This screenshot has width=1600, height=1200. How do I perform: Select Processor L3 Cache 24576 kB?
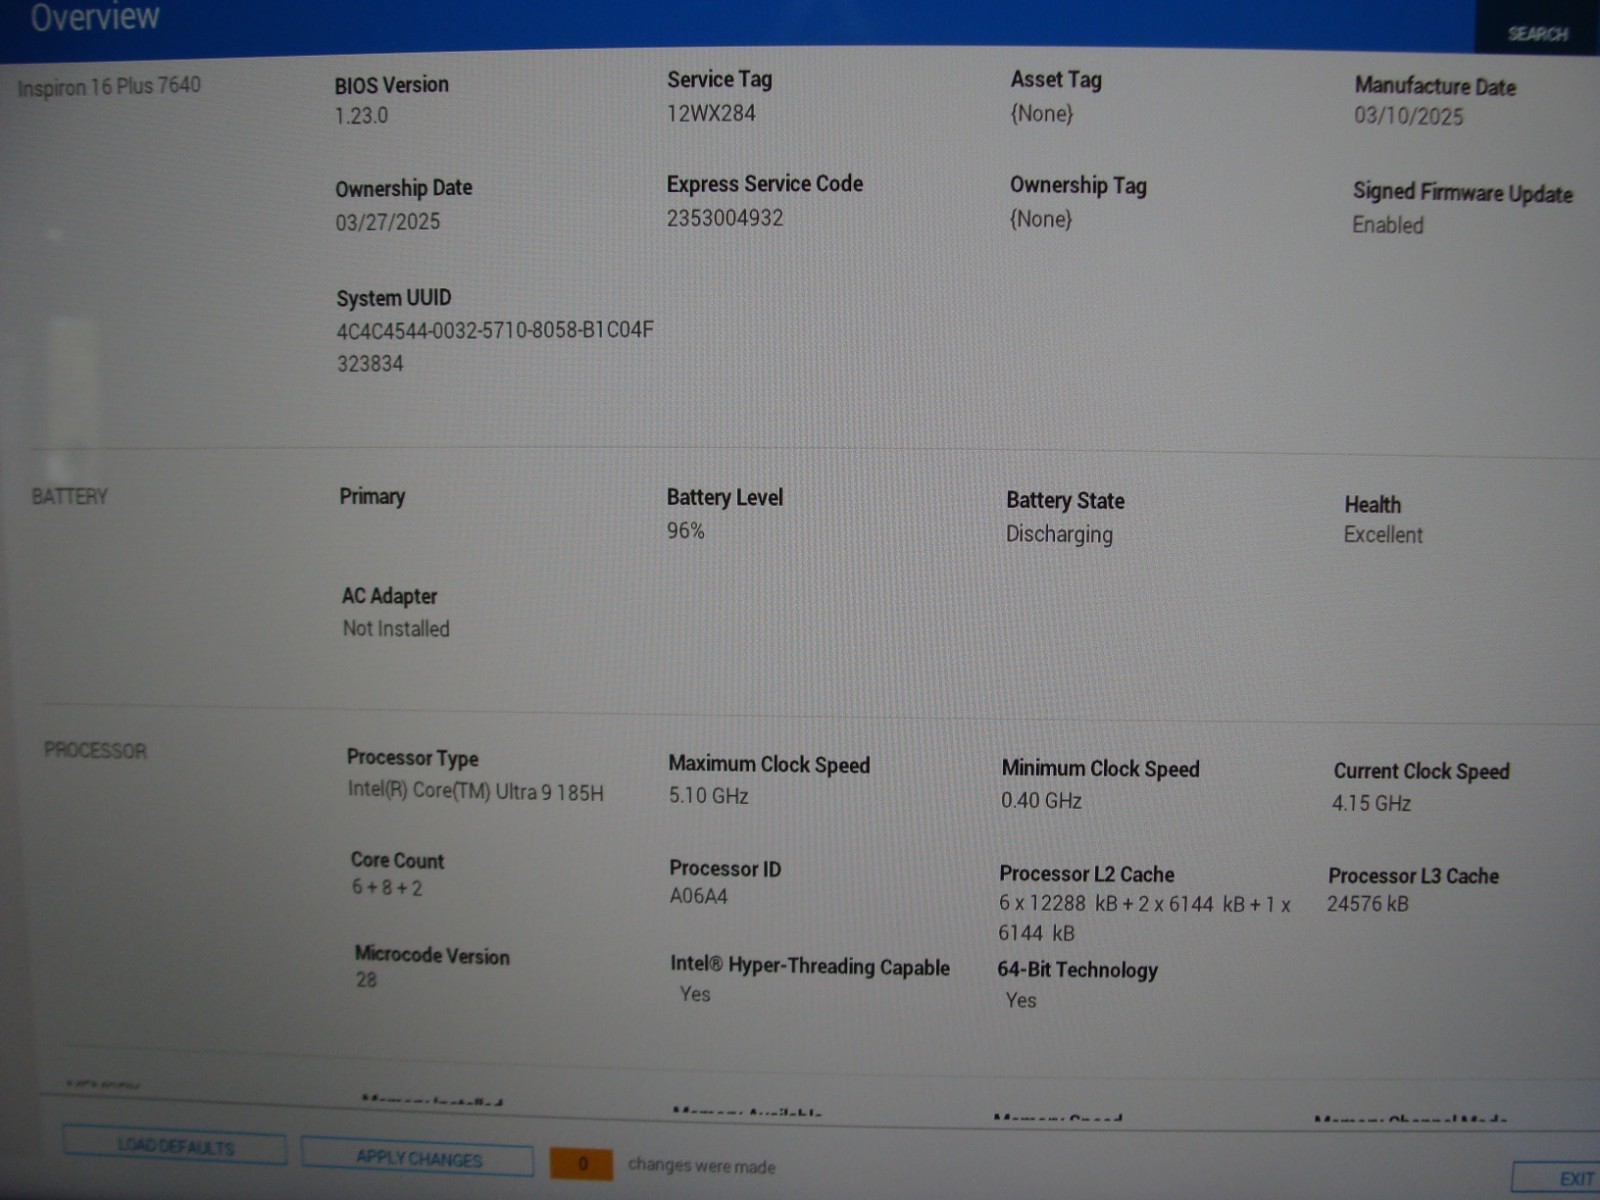pos(1368,904)
